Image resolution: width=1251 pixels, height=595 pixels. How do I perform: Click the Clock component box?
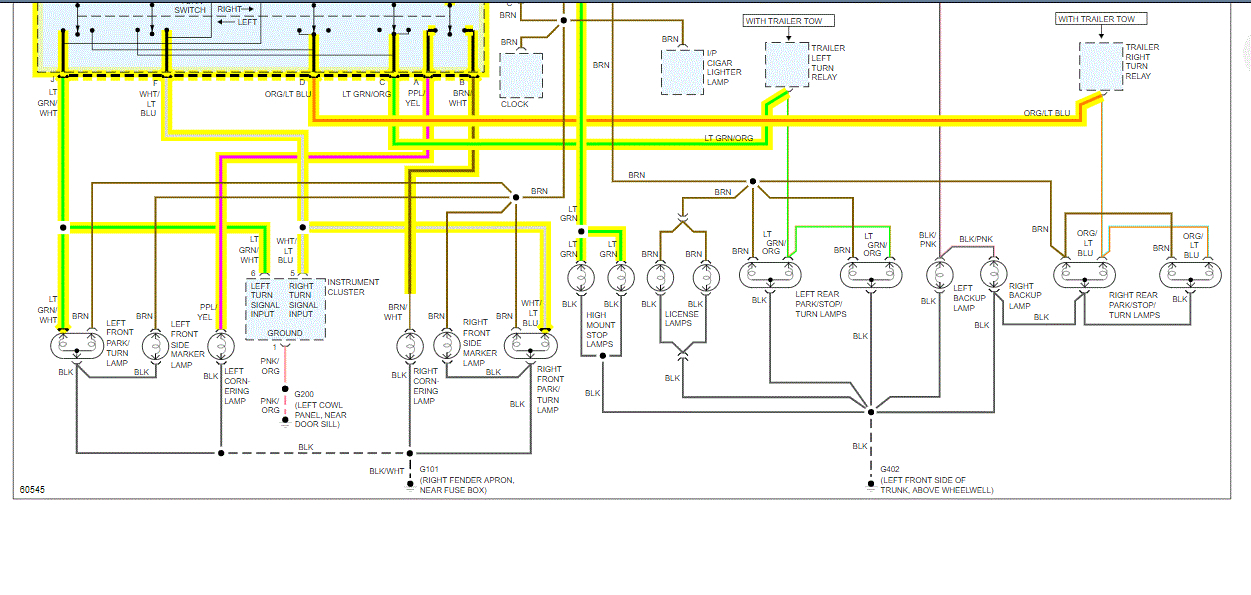(521, 74)
